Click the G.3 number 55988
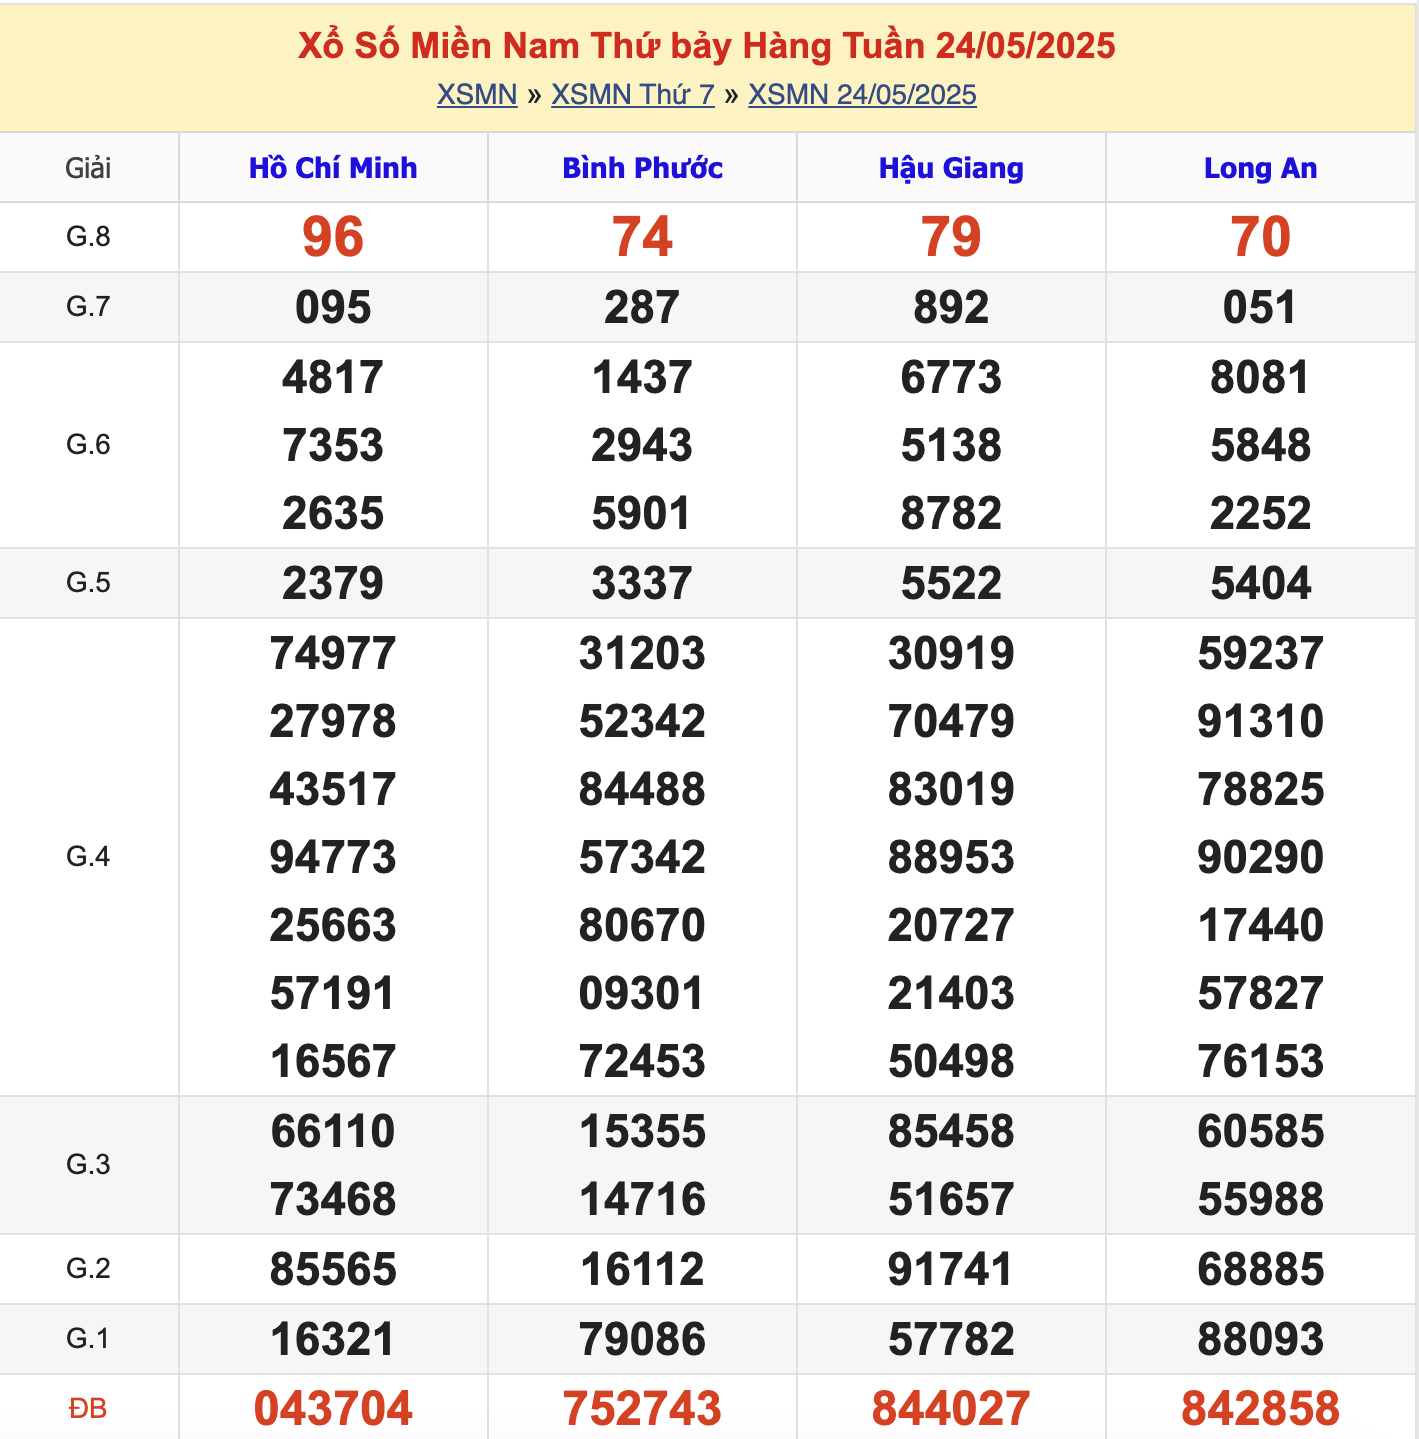 [x=1260, y=1199]
